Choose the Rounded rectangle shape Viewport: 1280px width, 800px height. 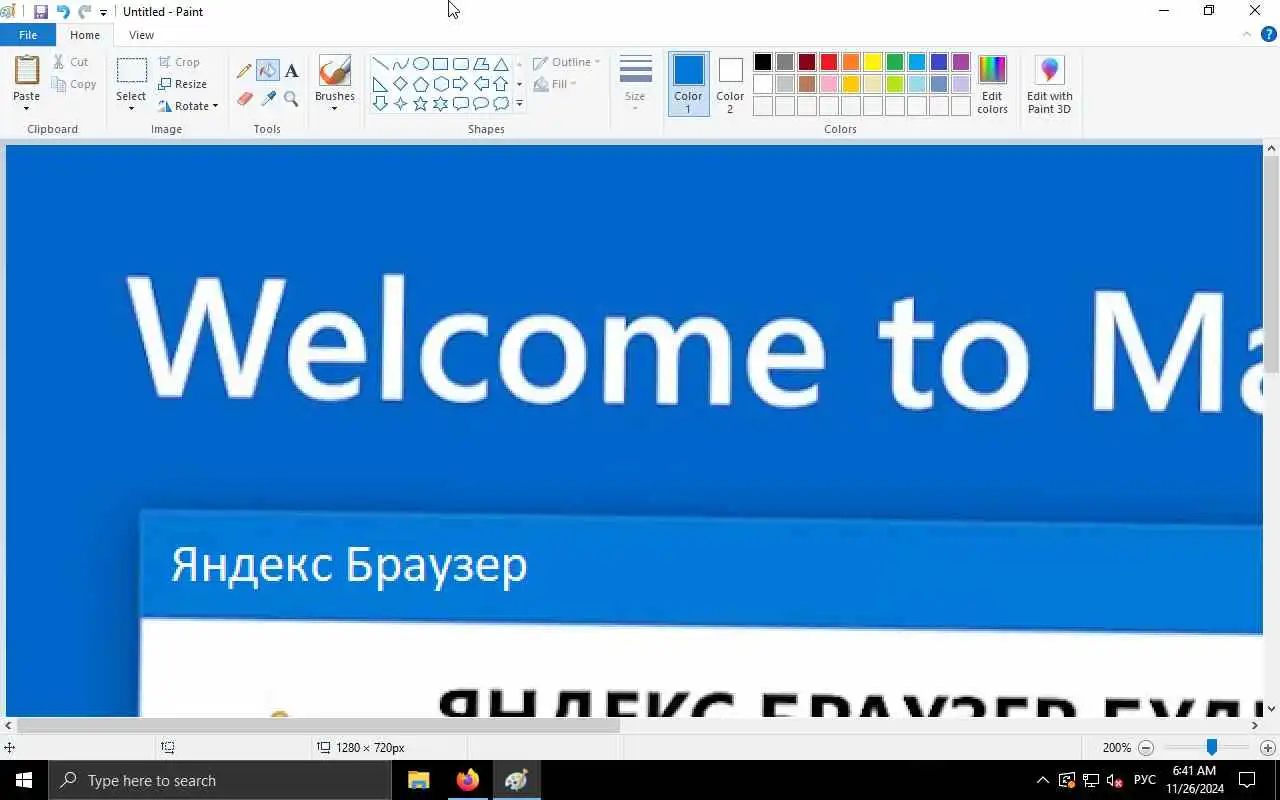(x=460, y=64)
